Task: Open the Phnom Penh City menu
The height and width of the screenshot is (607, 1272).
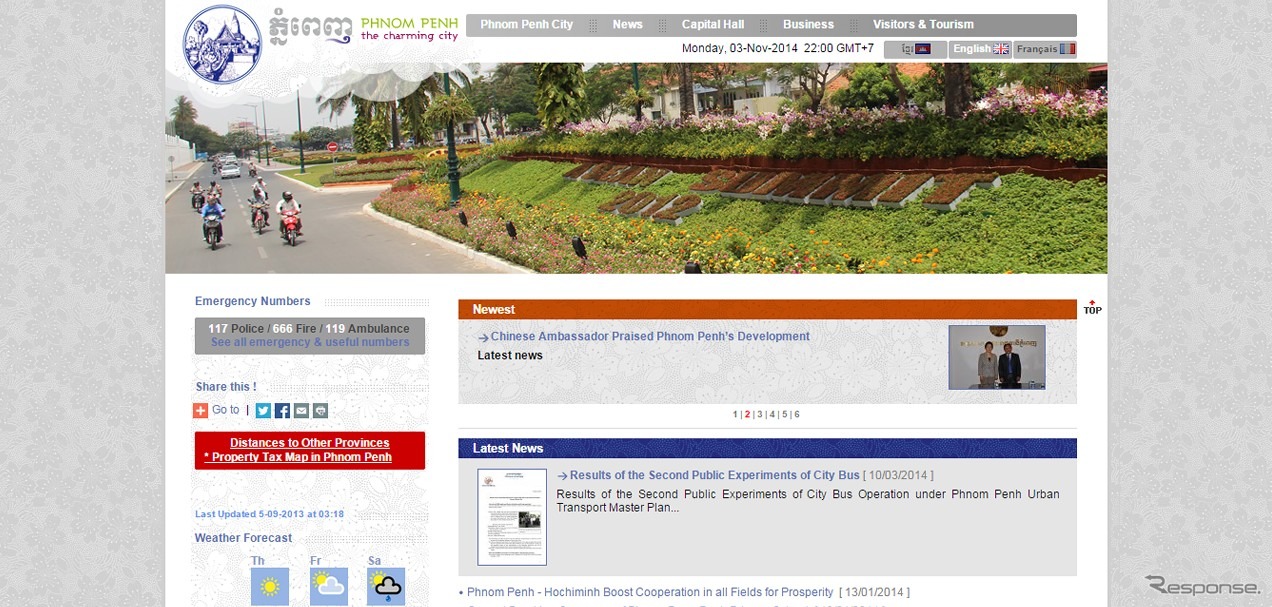Action: tap(526, 25)
